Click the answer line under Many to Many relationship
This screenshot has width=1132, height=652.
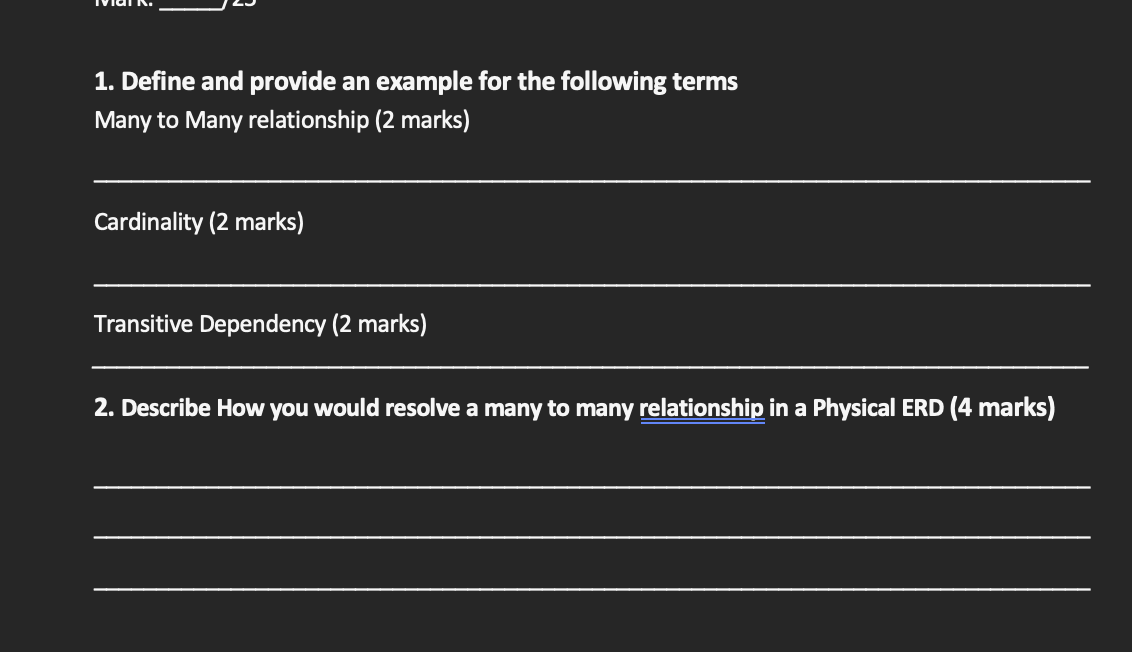coord(590,180)
